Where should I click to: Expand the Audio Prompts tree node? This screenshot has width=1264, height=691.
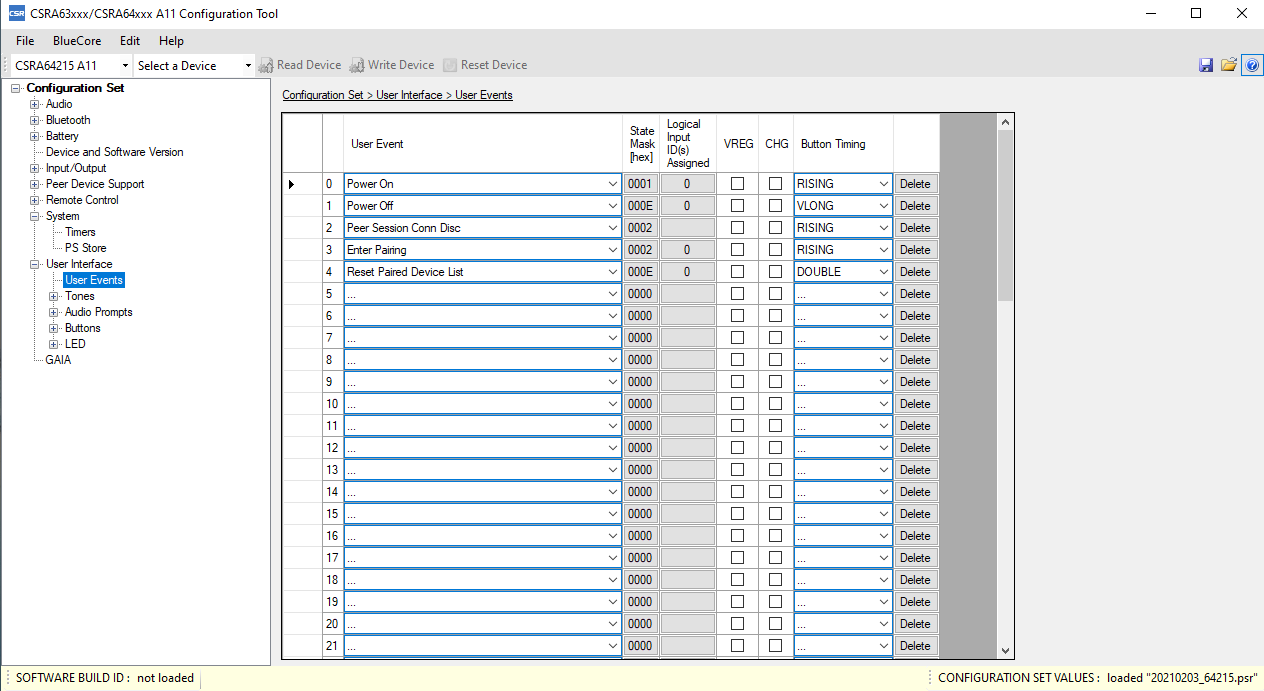(54, 312)
